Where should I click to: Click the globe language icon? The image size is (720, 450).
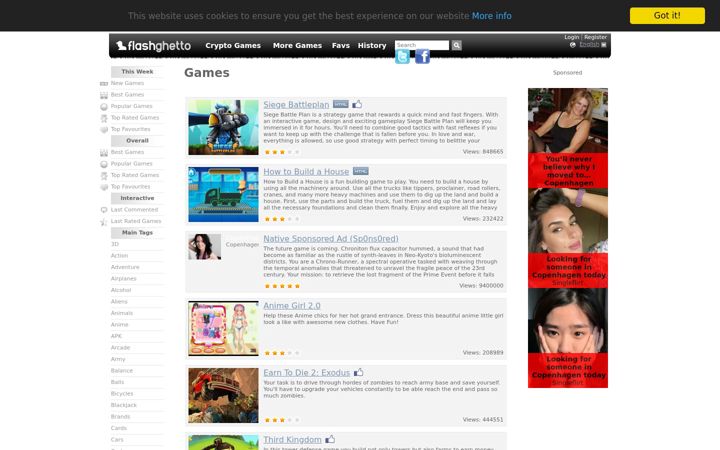[573, 45]
